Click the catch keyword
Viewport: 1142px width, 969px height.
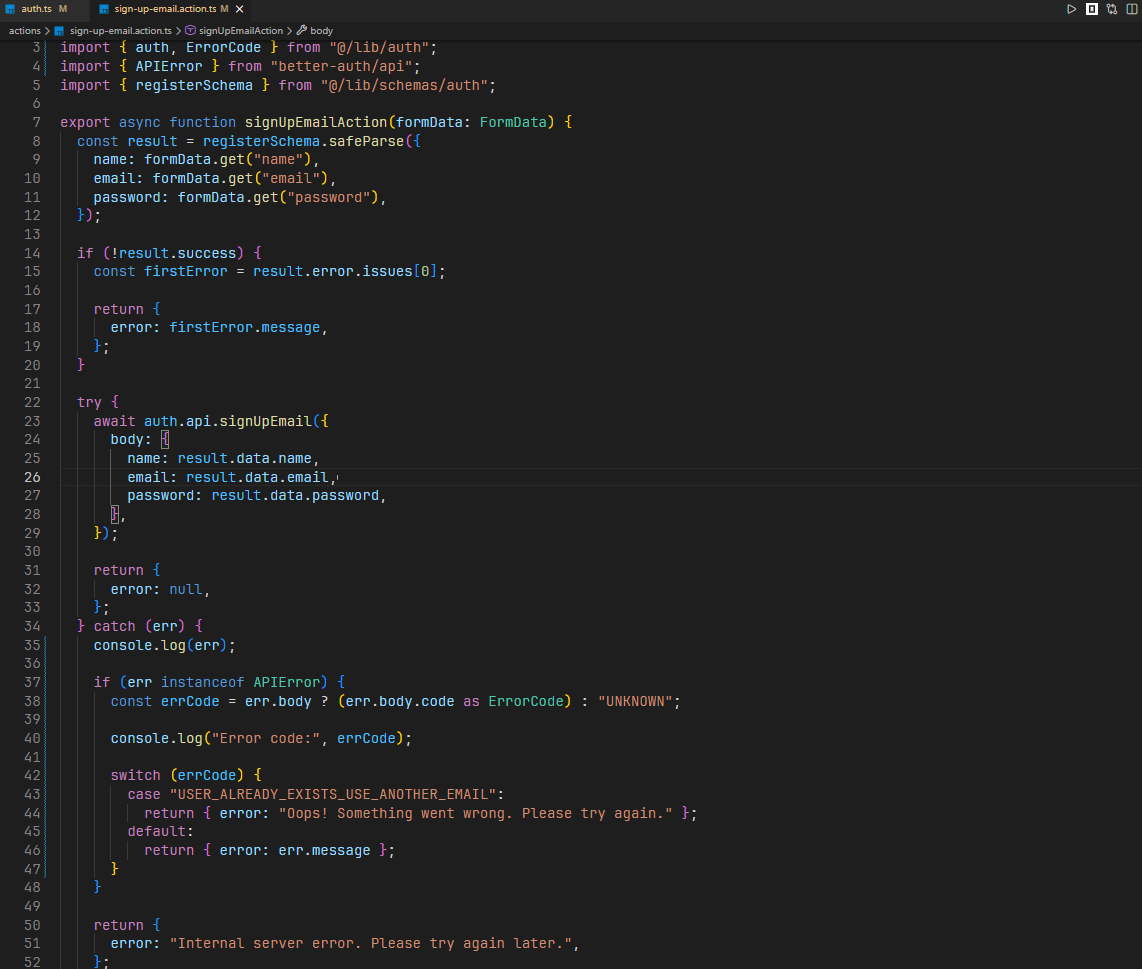point(114,627)
